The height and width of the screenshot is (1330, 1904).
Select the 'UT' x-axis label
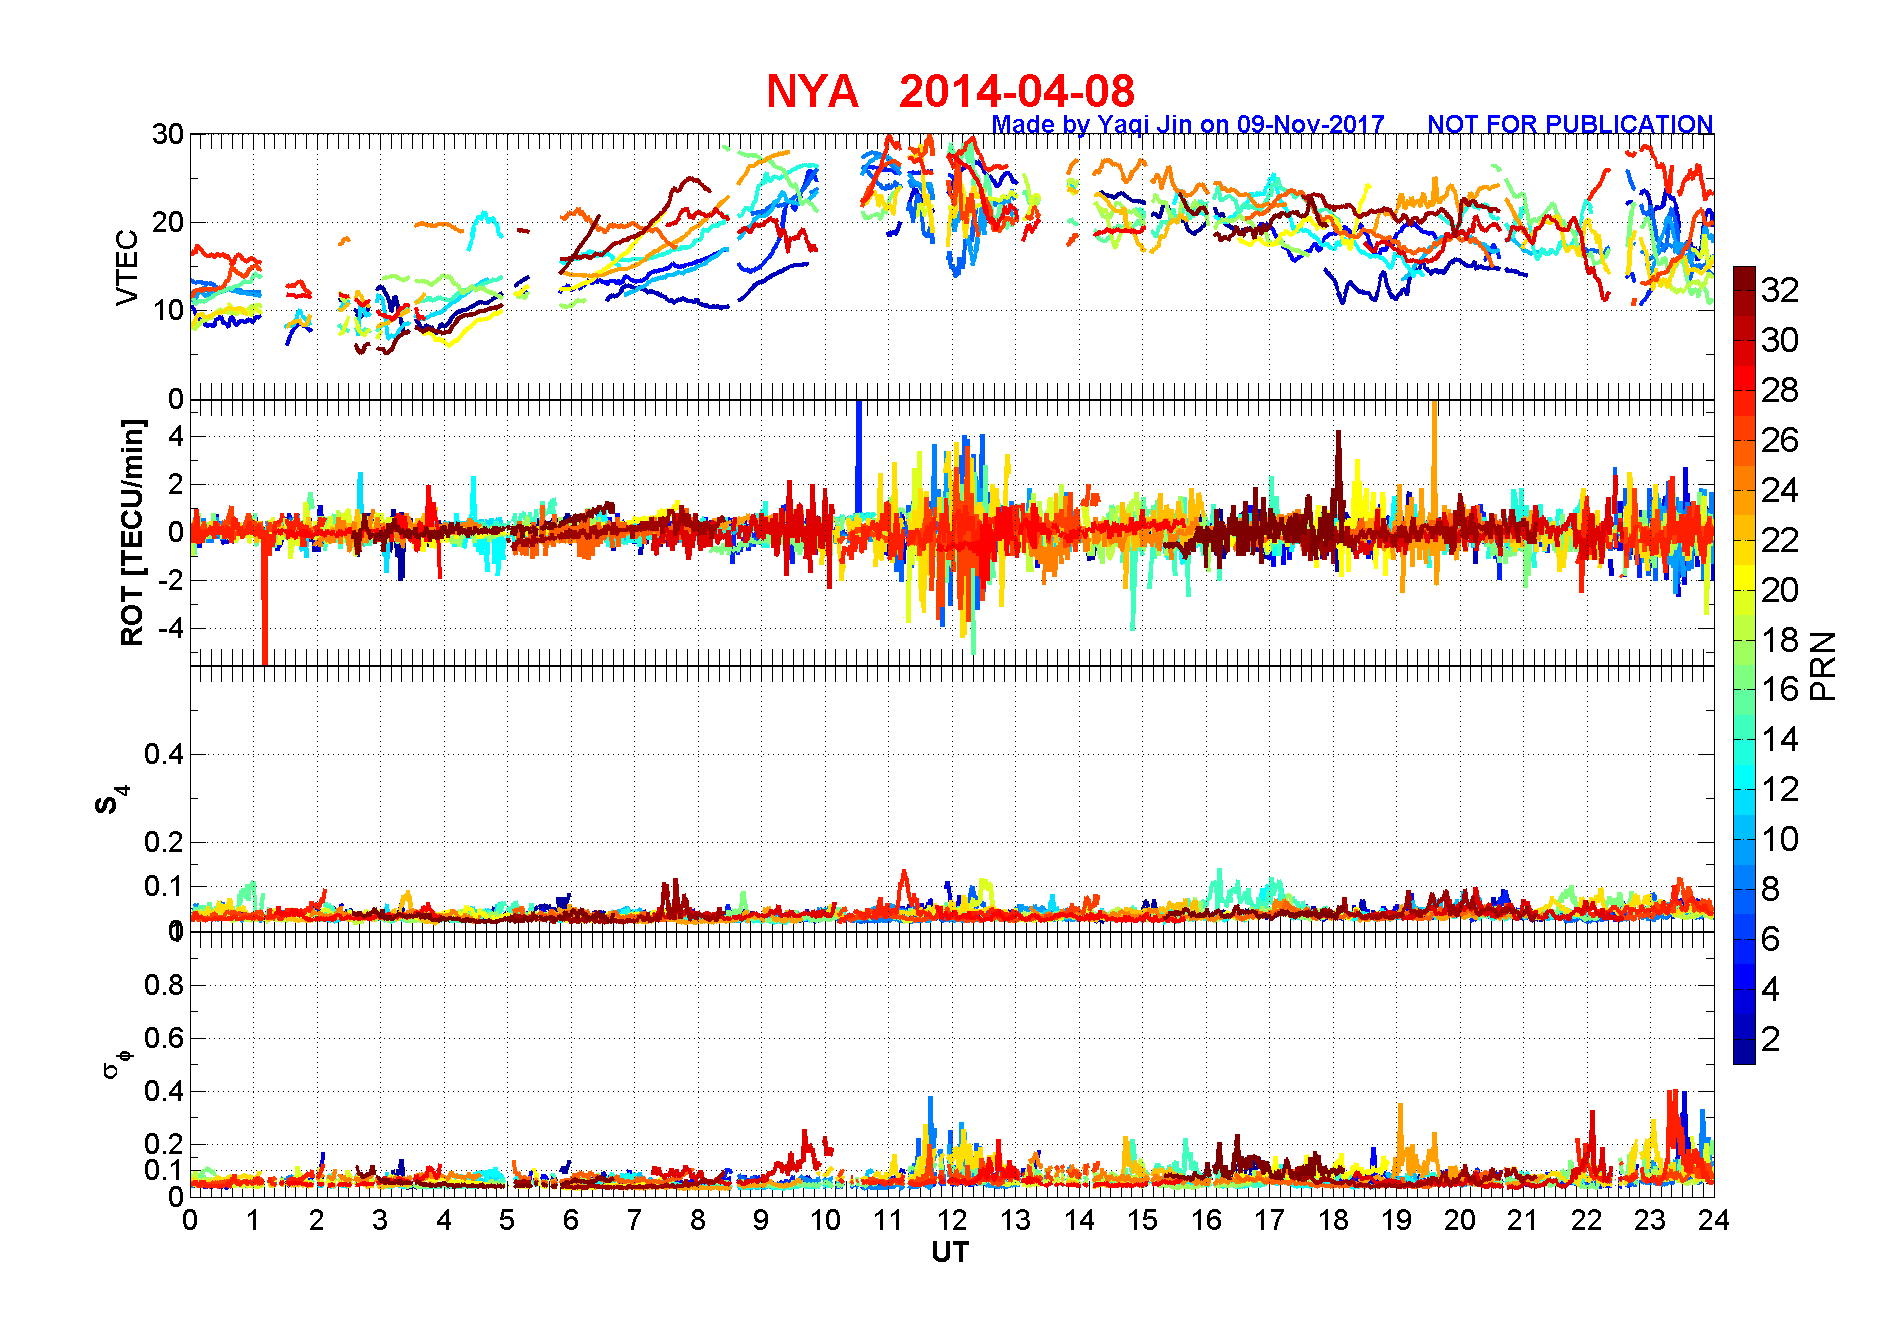pos(950,1252)
